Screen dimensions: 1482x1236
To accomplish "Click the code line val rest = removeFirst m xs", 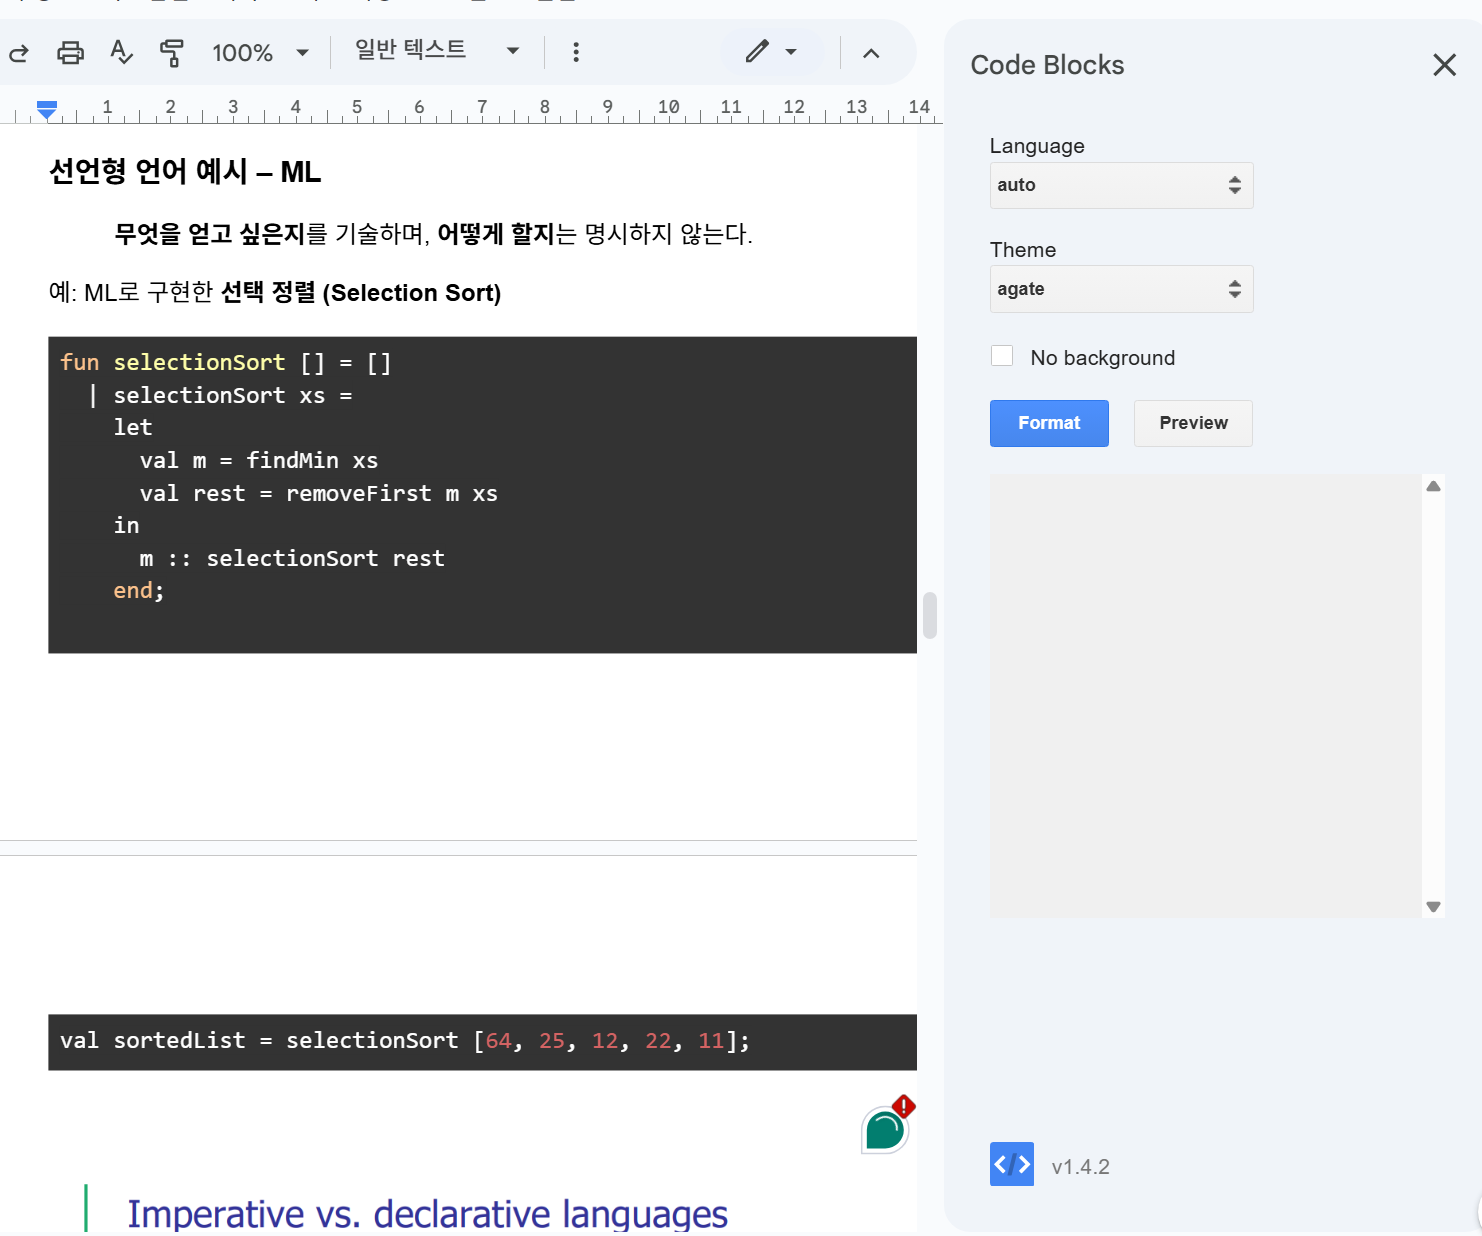I will [318, 494].
